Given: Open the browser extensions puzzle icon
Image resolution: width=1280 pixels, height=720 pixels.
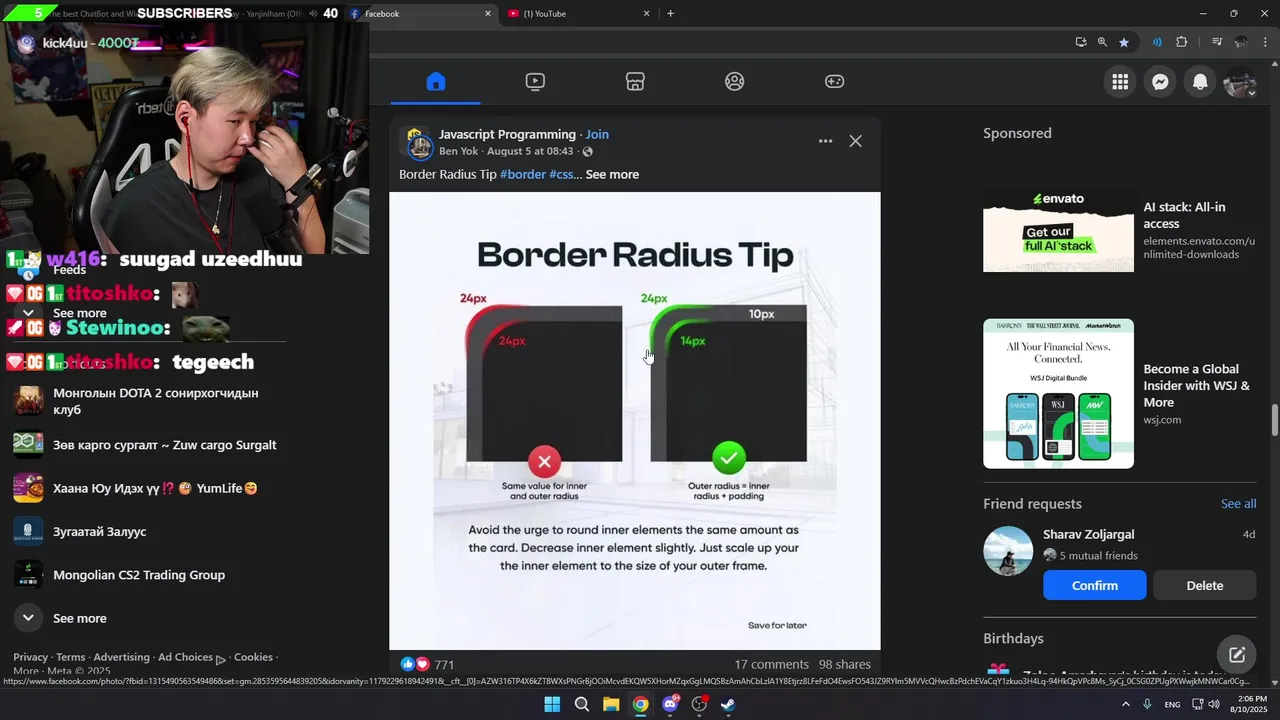Looking at the screenshot, I should (1182, 42).
